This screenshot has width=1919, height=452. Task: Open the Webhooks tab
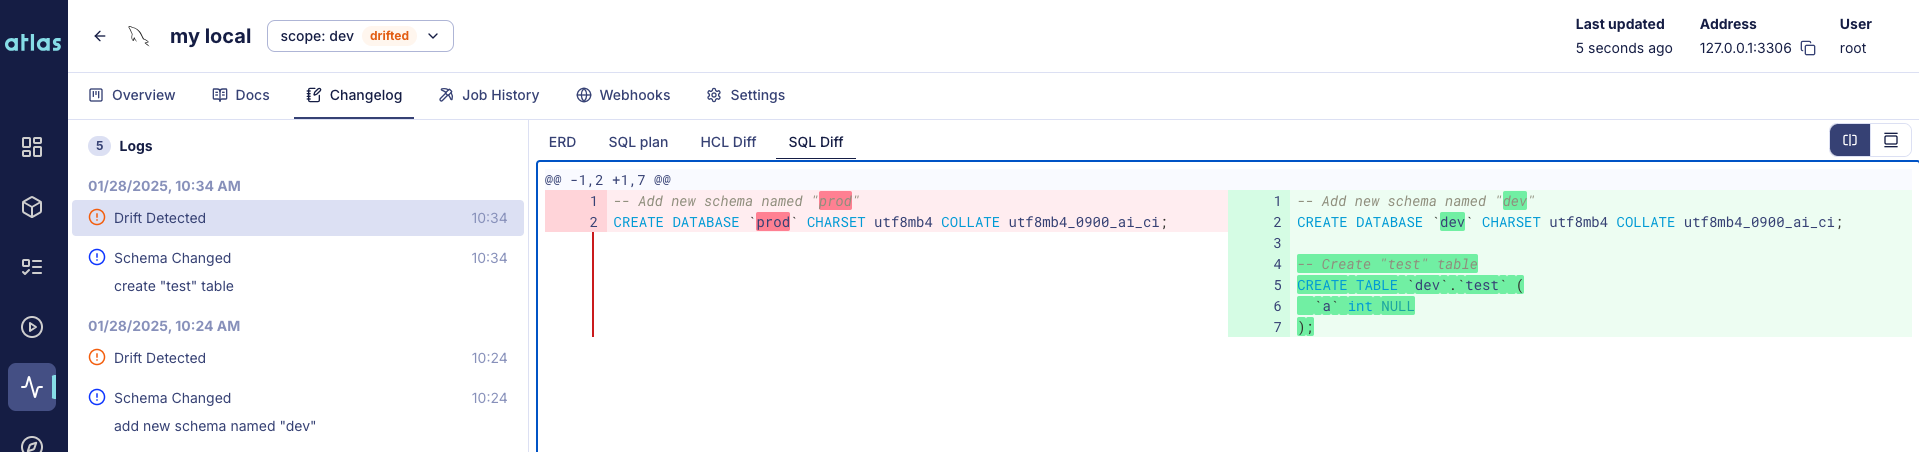click(623, 95)
